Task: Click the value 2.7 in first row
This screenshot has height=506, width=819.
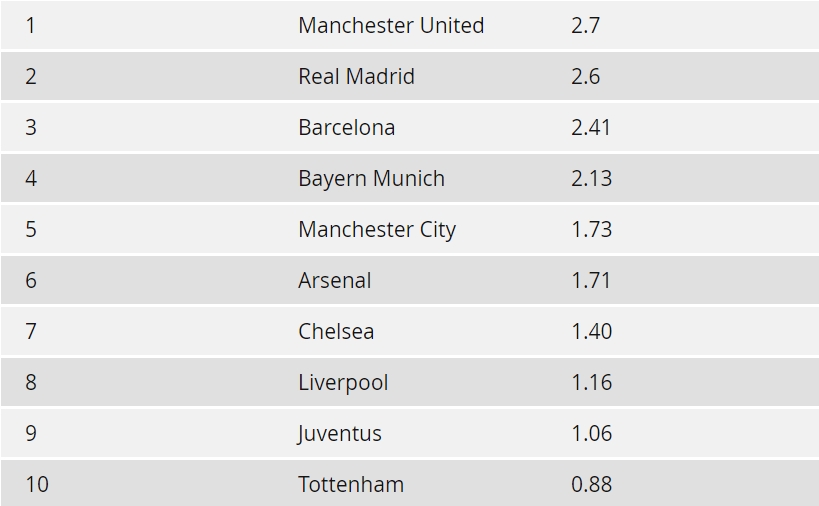Action: (x=585, y=25)
